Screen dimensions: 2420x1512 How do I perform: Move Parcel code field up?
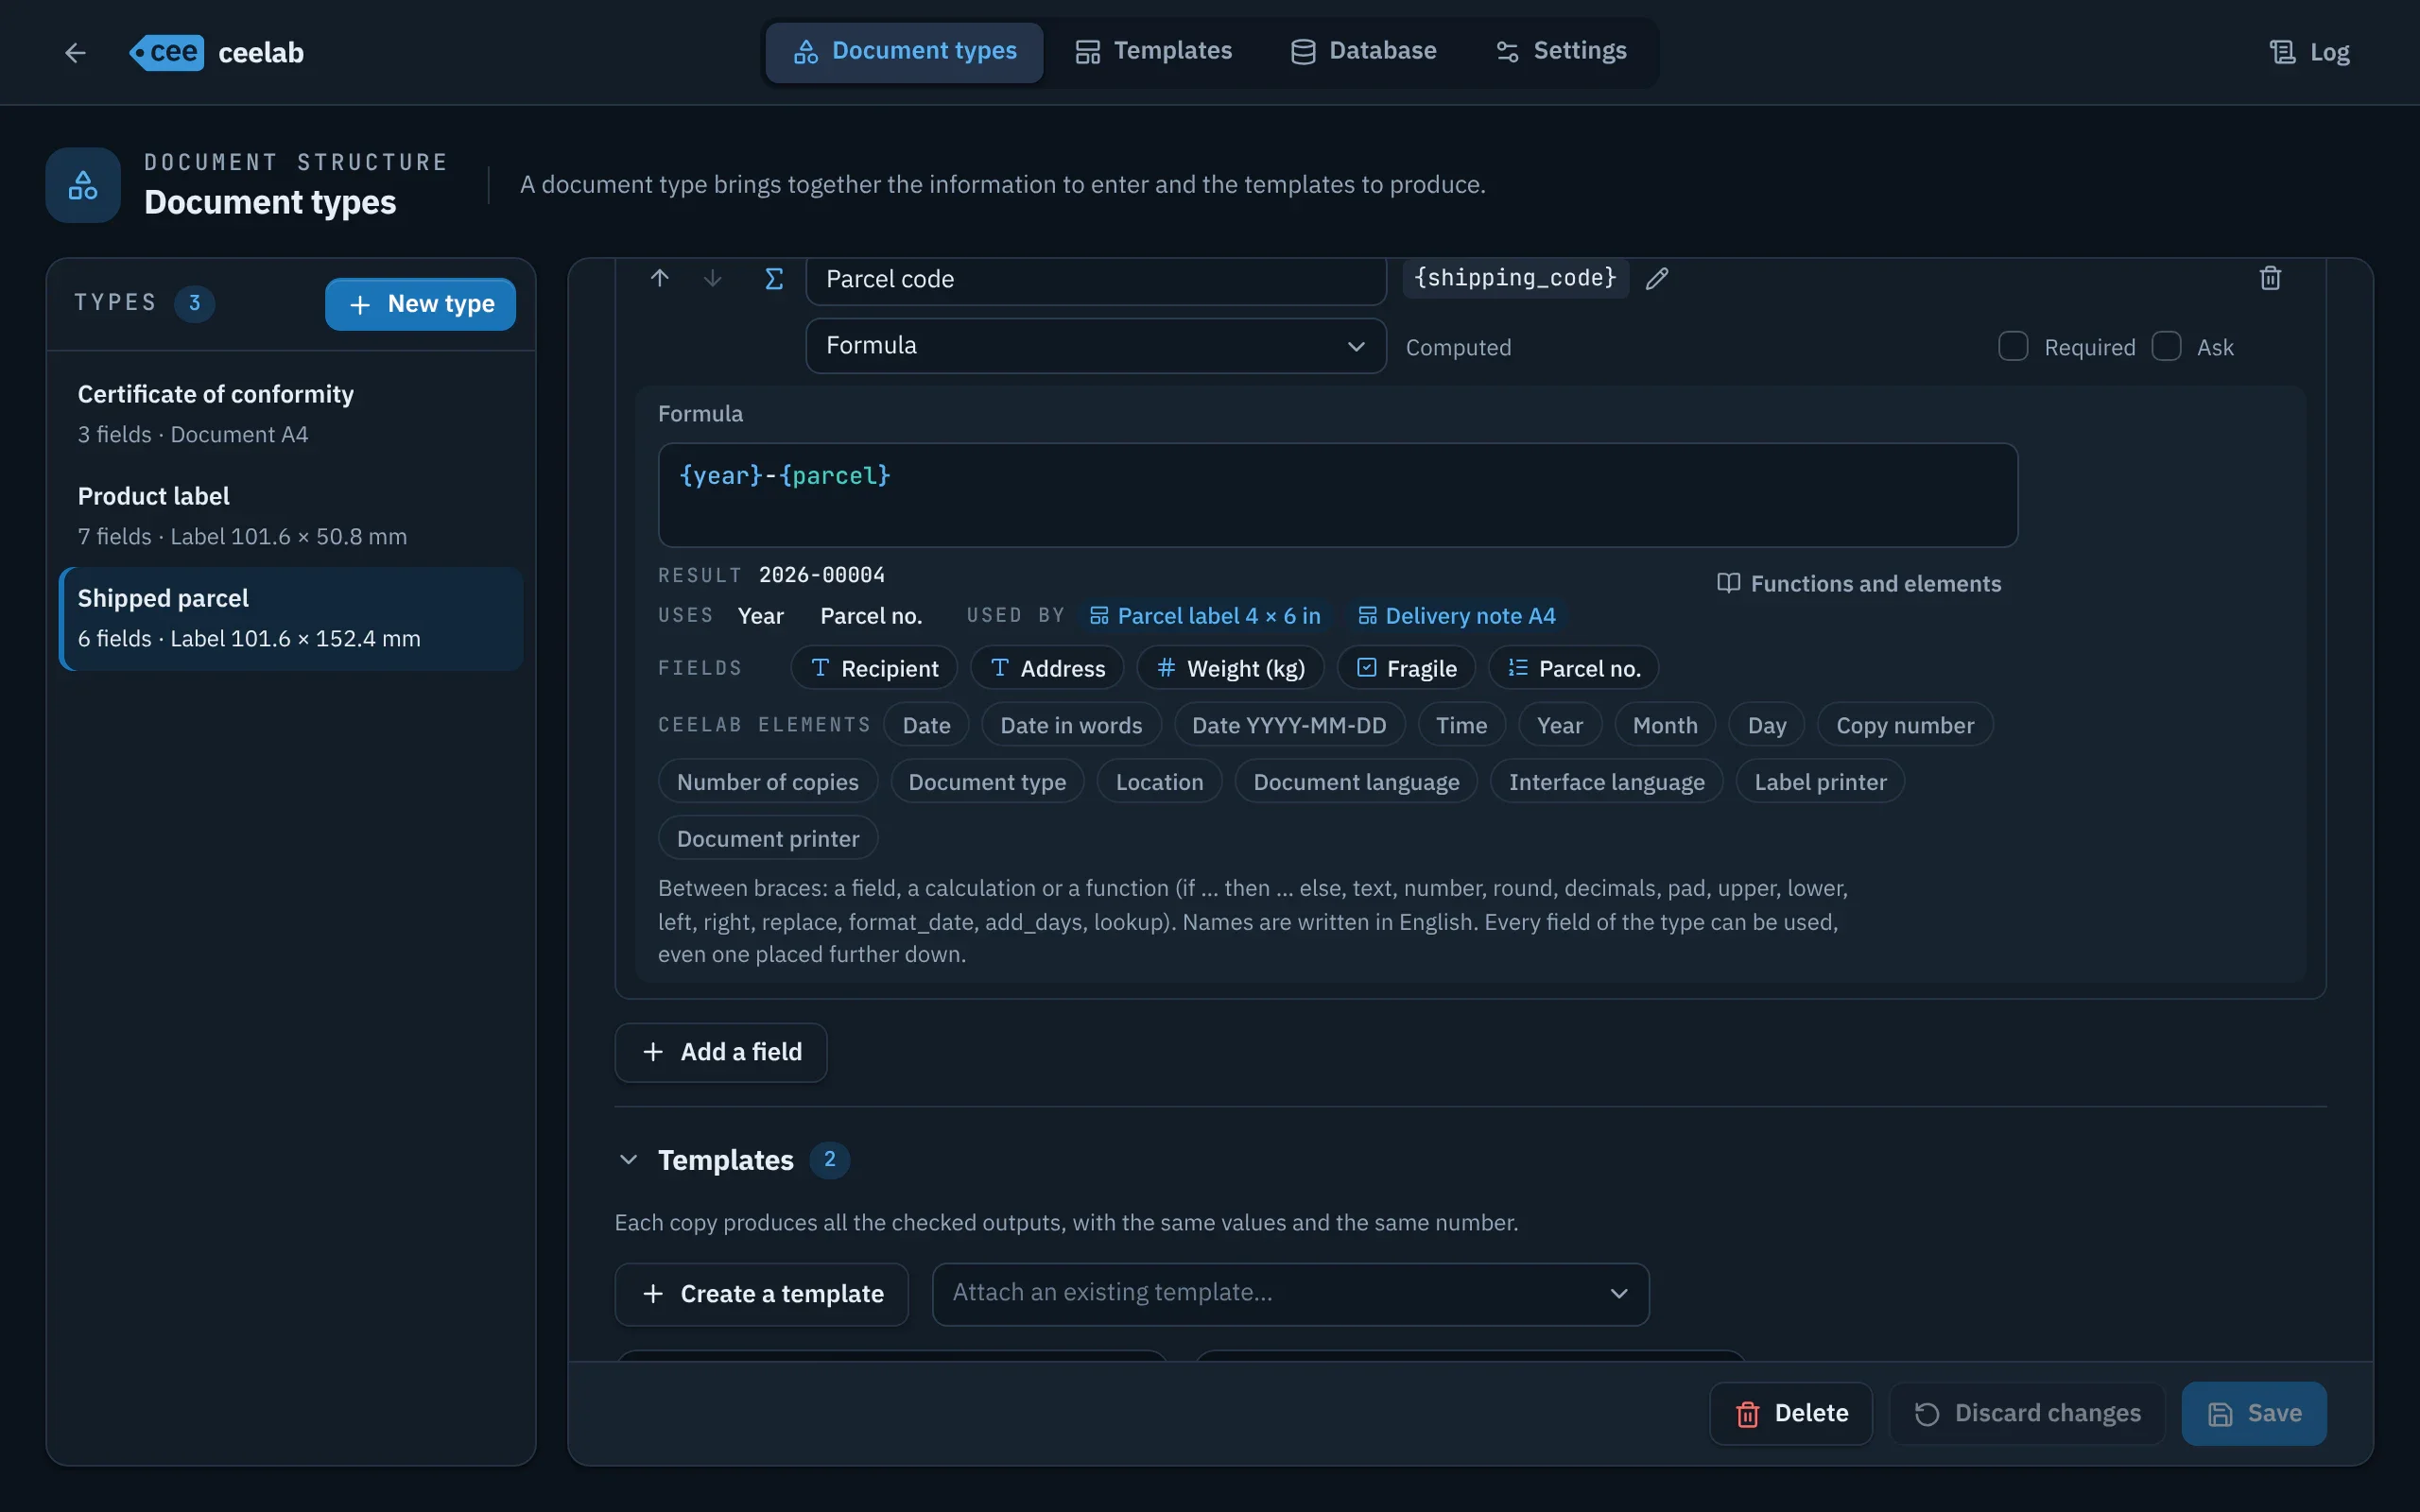659,278
